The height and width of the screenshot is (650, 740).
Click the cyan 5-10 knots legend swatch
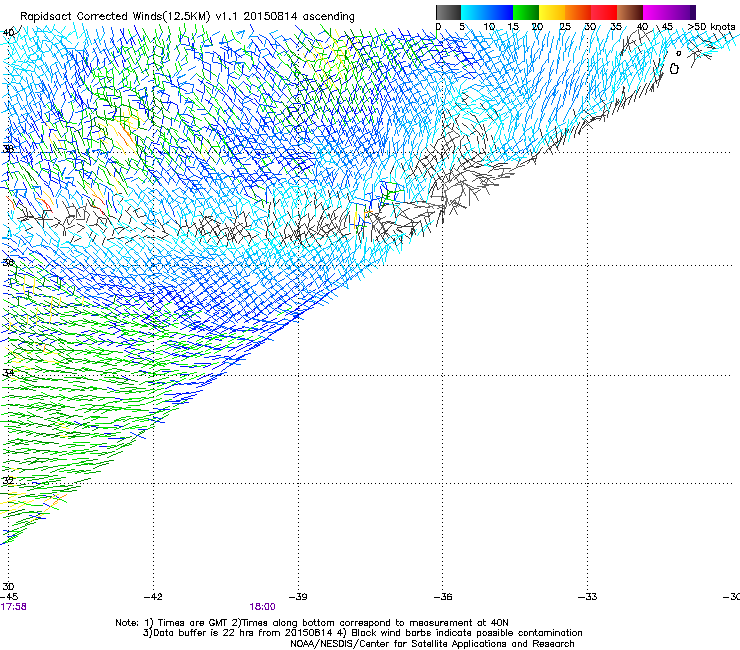474,12
